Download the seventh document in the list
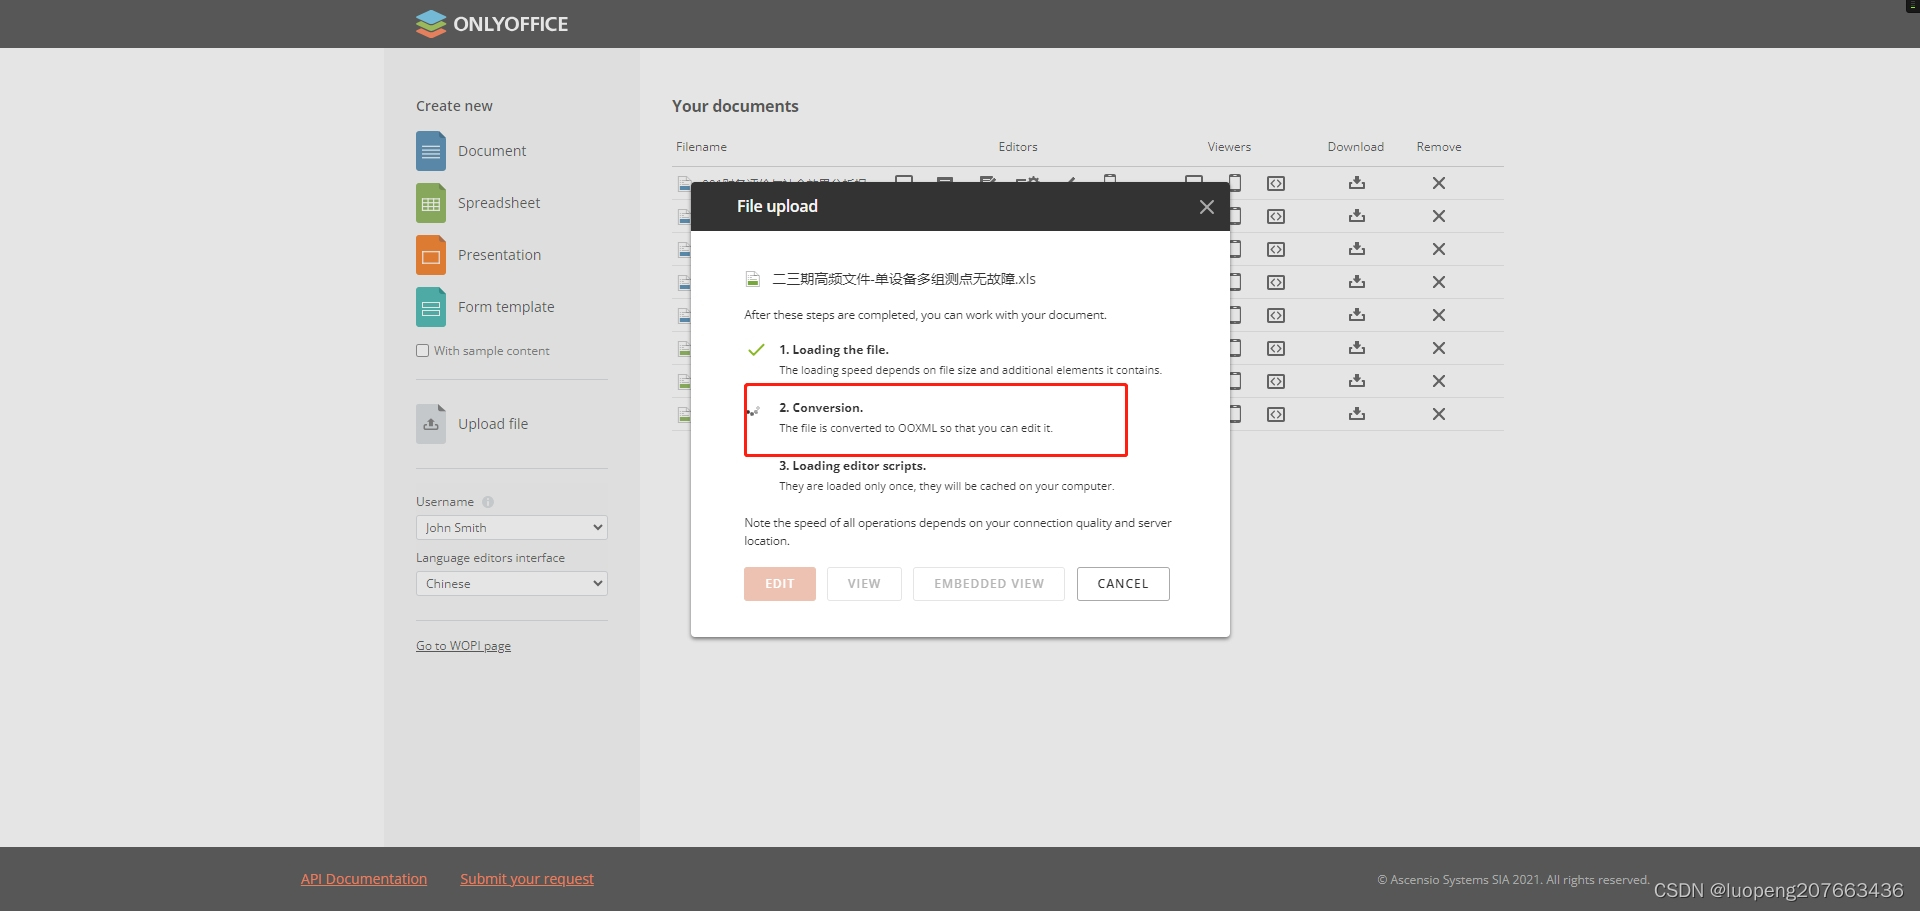This screenshot has width=1920, height=911. point(1357,381)
